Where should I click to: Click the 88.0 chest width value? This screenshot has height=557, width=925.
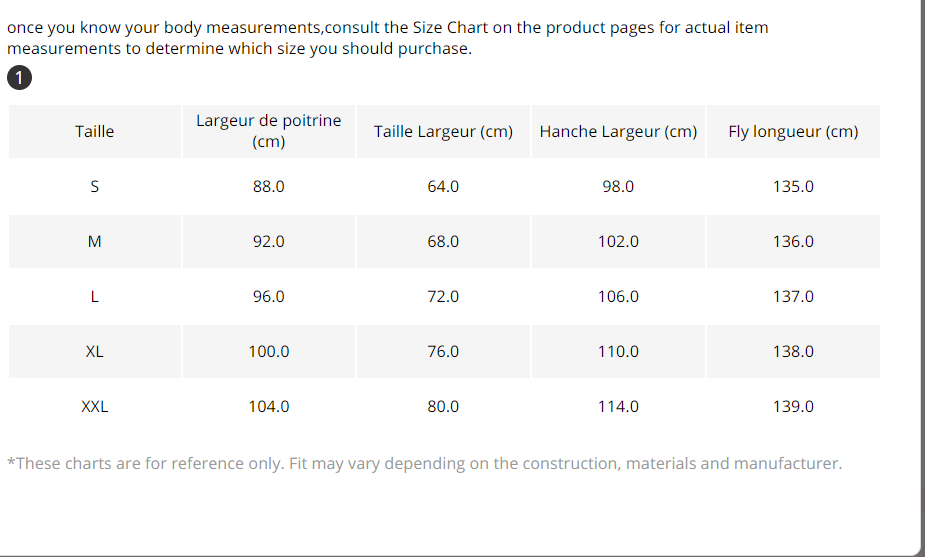tap(268, 187)
